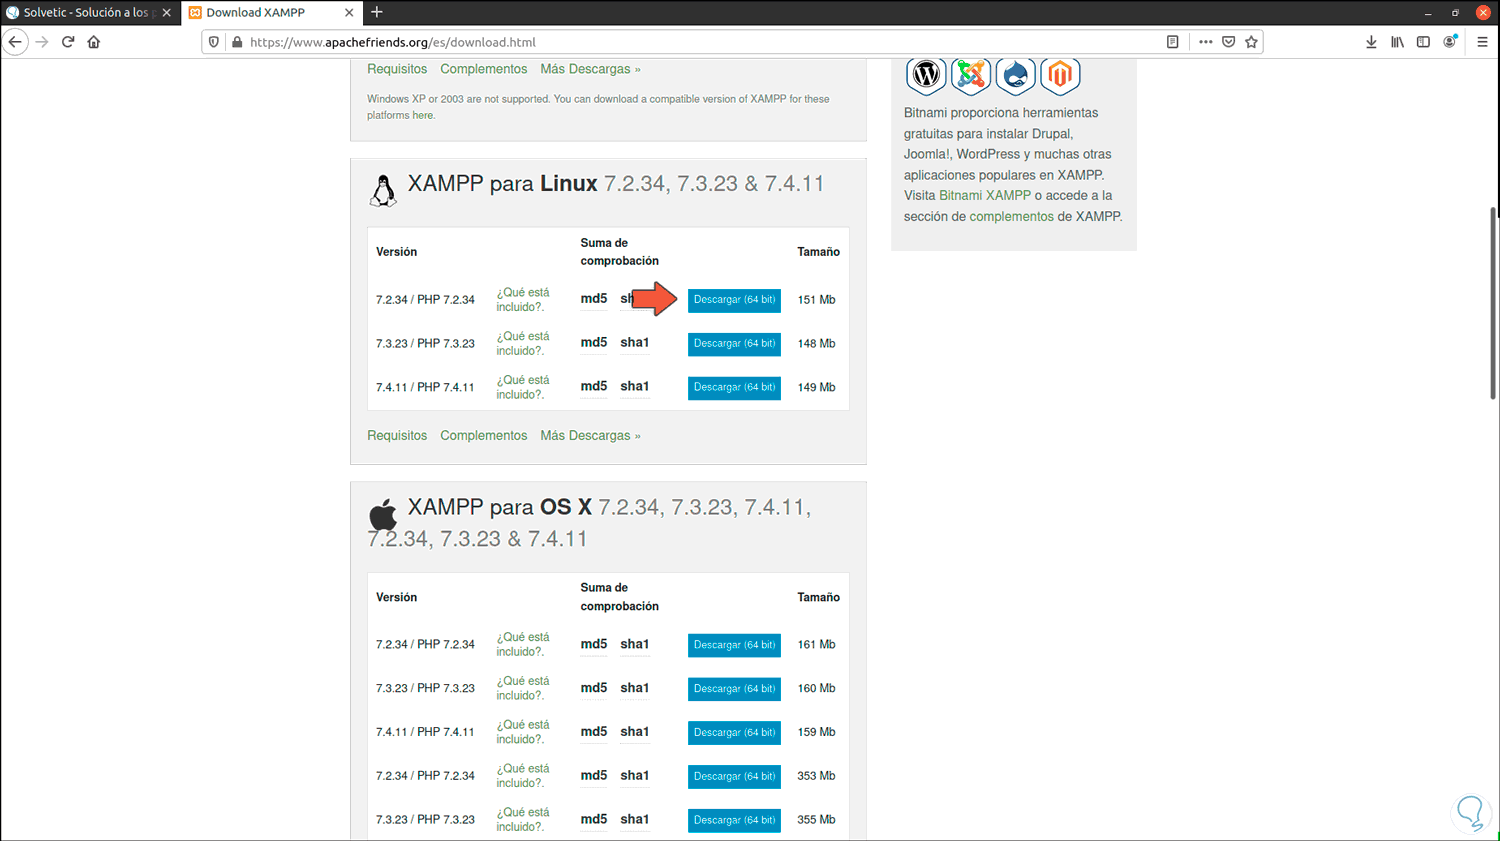
Task: Click the browser forward arrow
Action: (x=42, y=42)
